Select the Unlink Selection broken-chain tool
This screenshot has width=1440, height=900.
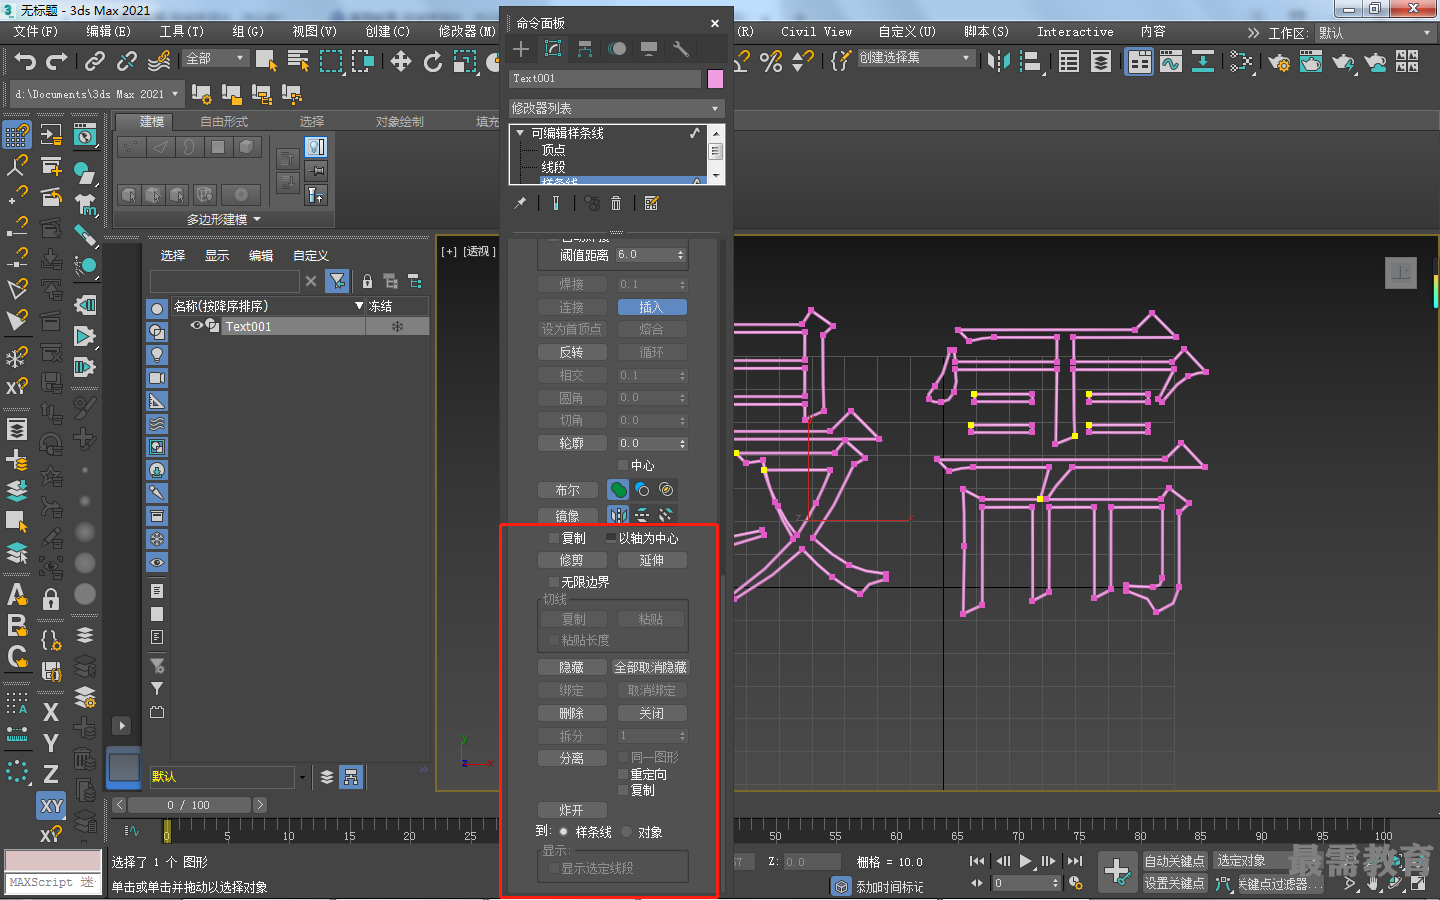click(x=127, y=62)
